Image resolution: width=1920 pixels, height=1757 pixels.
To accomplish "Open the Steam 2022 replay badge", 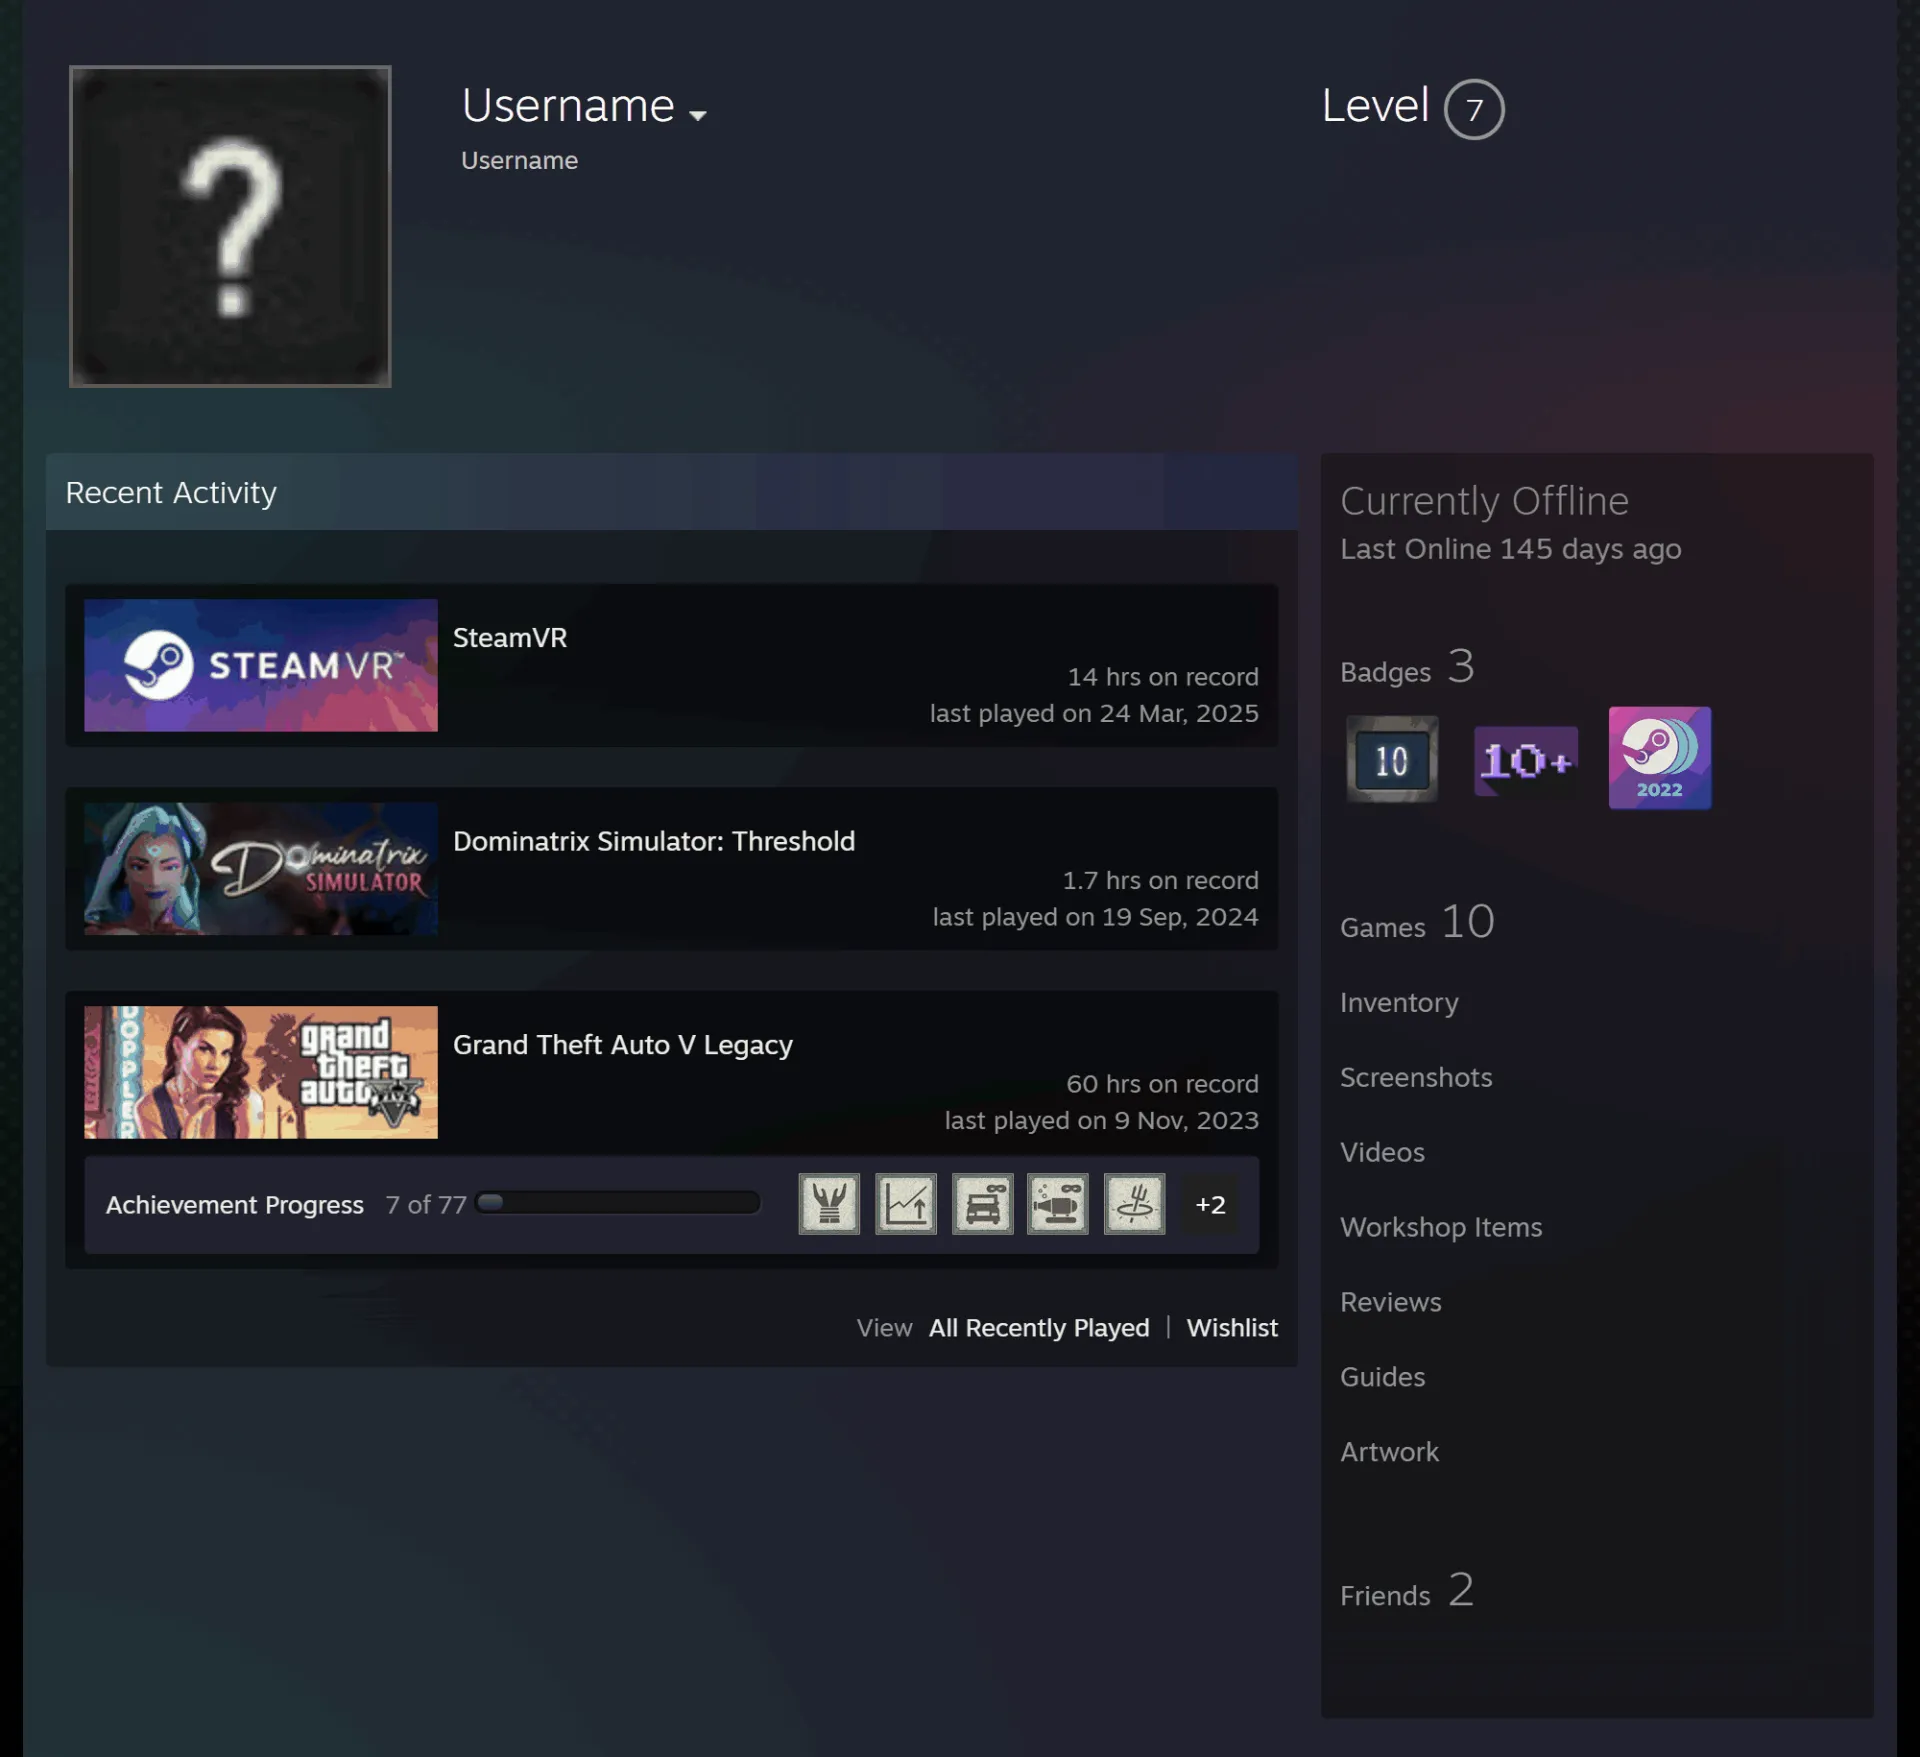I will [x=1659, y=758].
